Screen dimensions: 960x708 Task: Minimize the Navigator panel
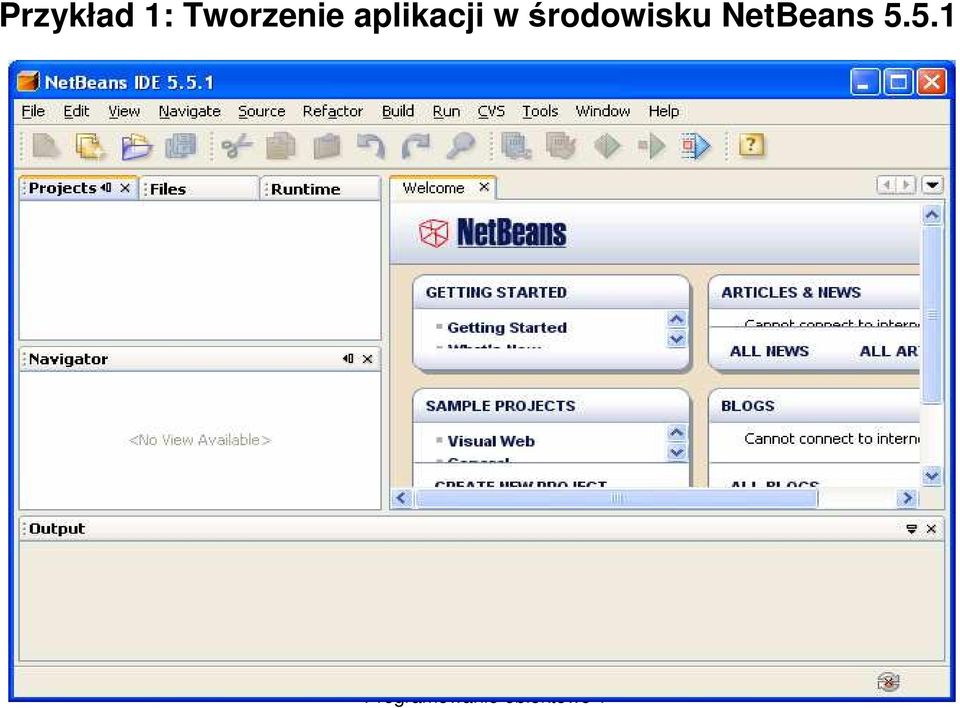[x=348, y=359]
